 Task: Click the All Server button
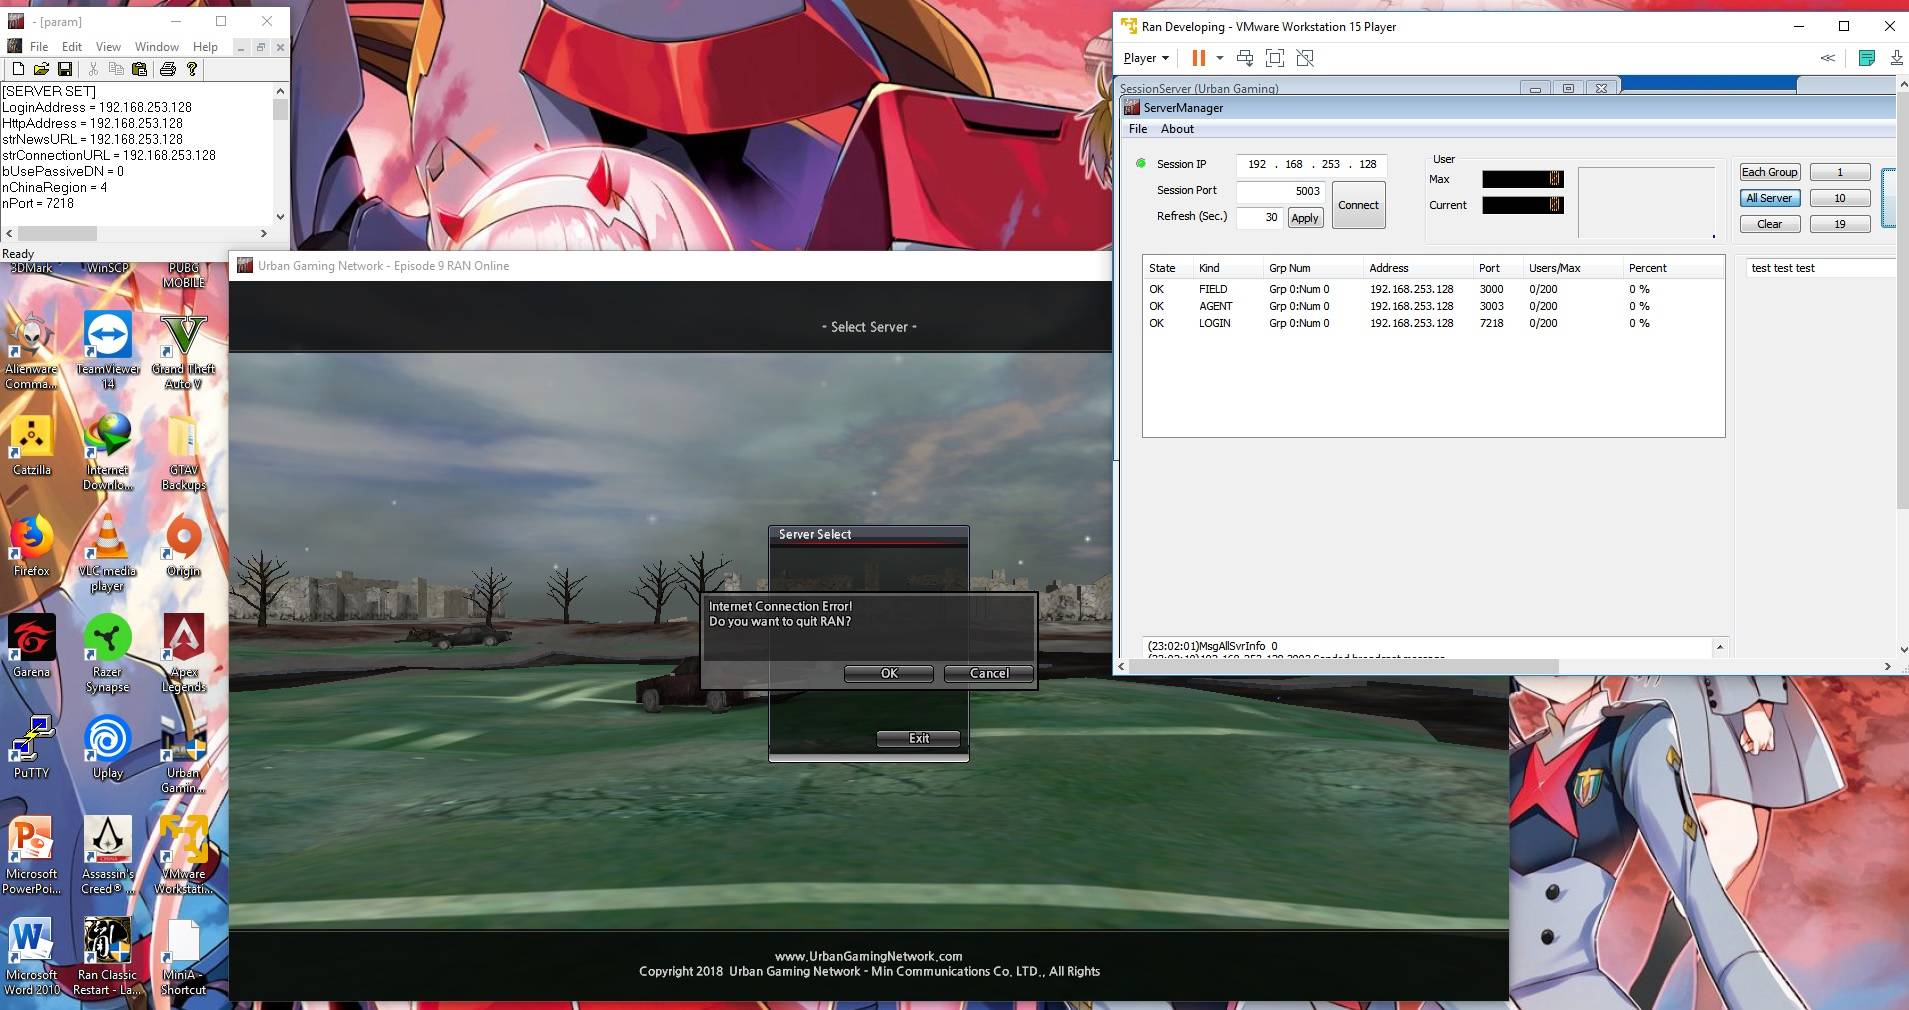tap(1770, 198)
